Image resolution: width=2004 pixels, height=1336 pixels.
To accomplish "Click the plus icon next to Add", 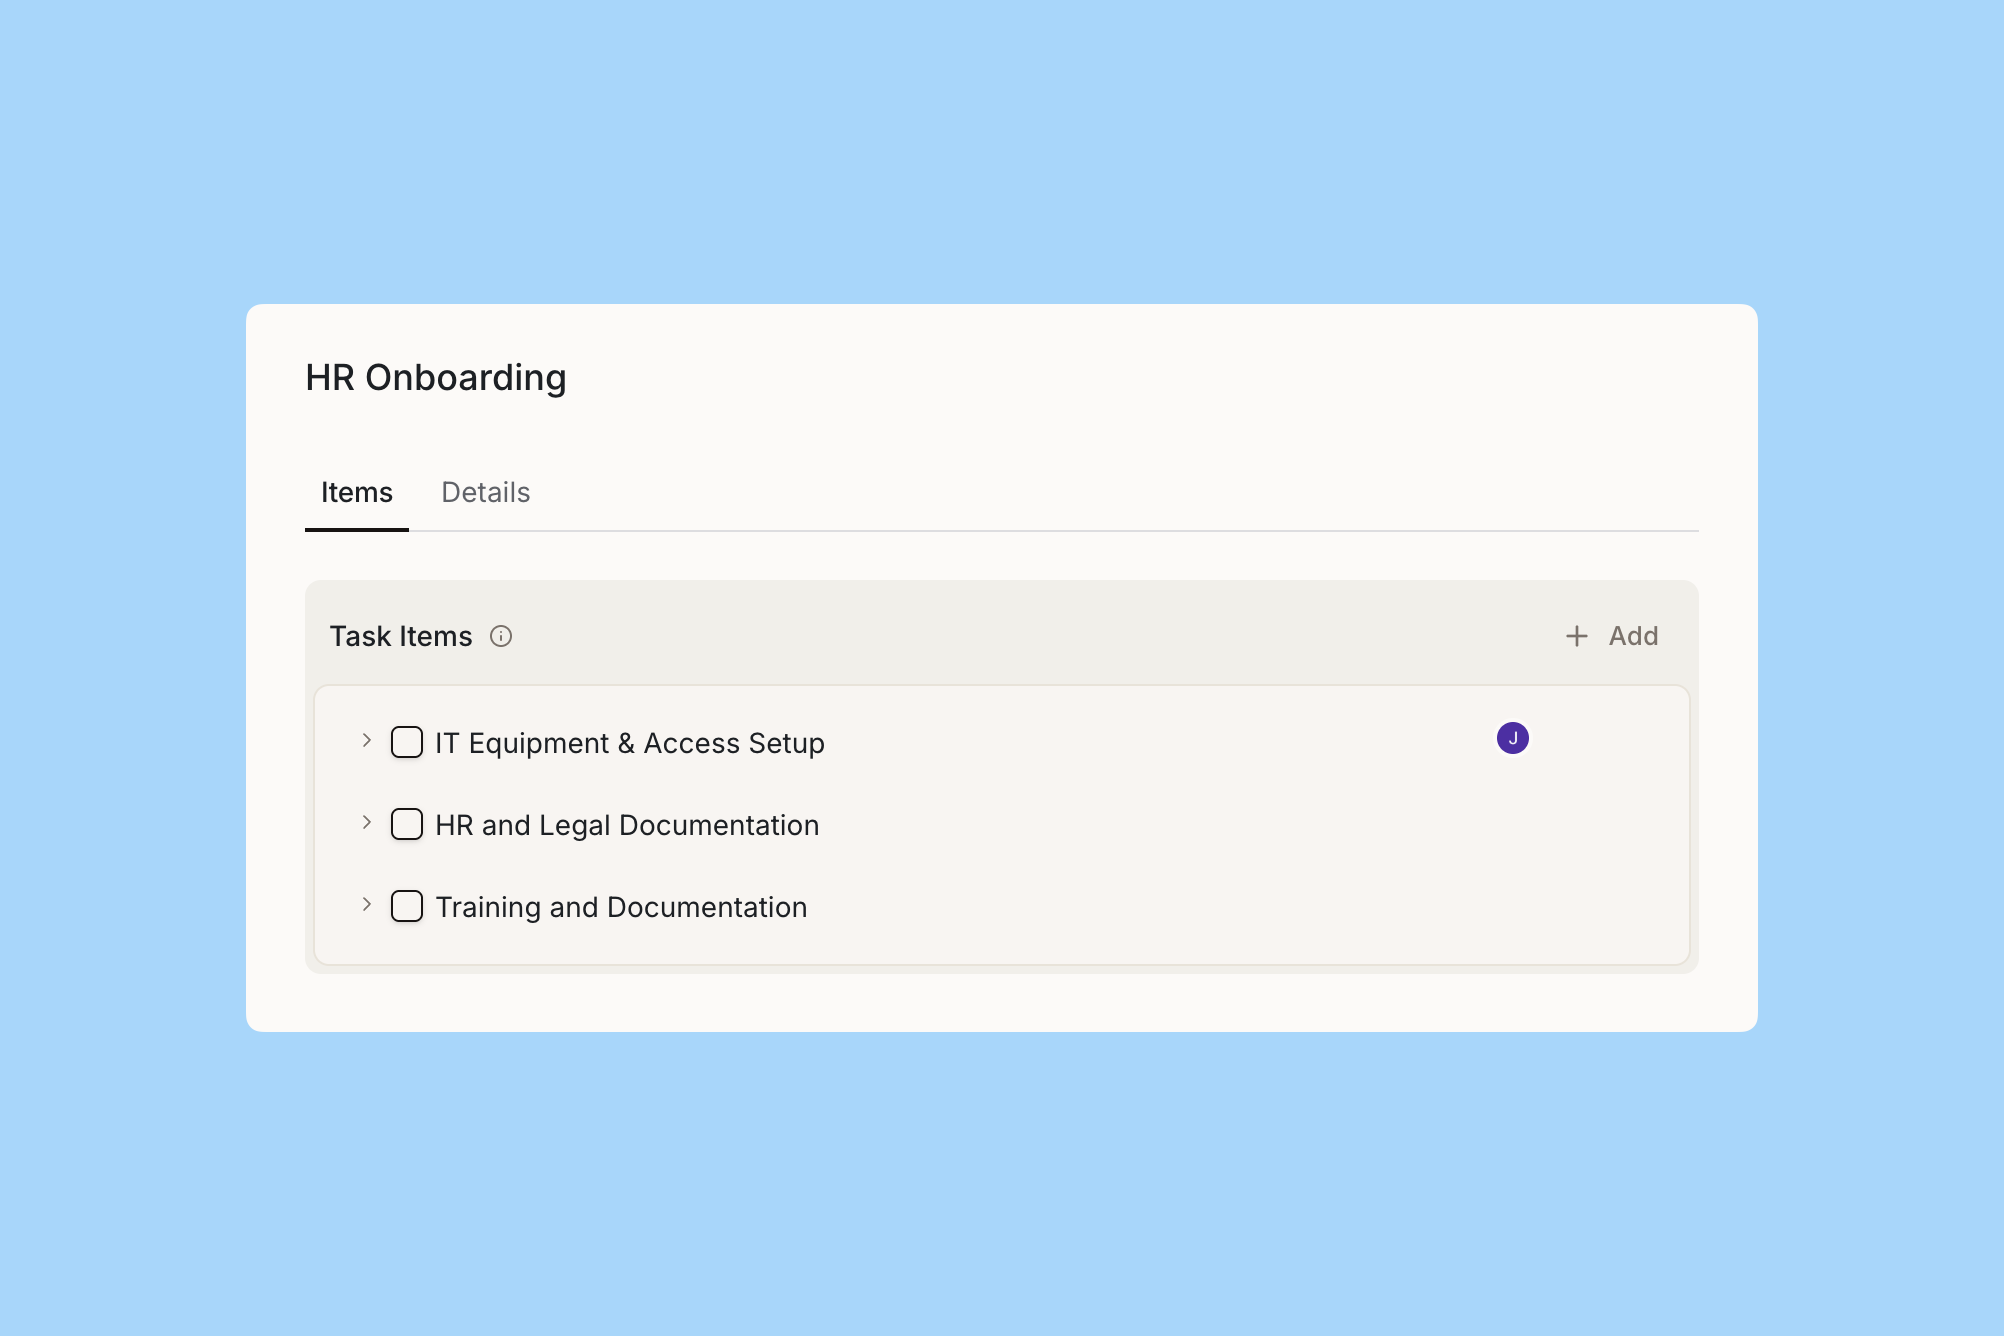I will (1576, 636).
